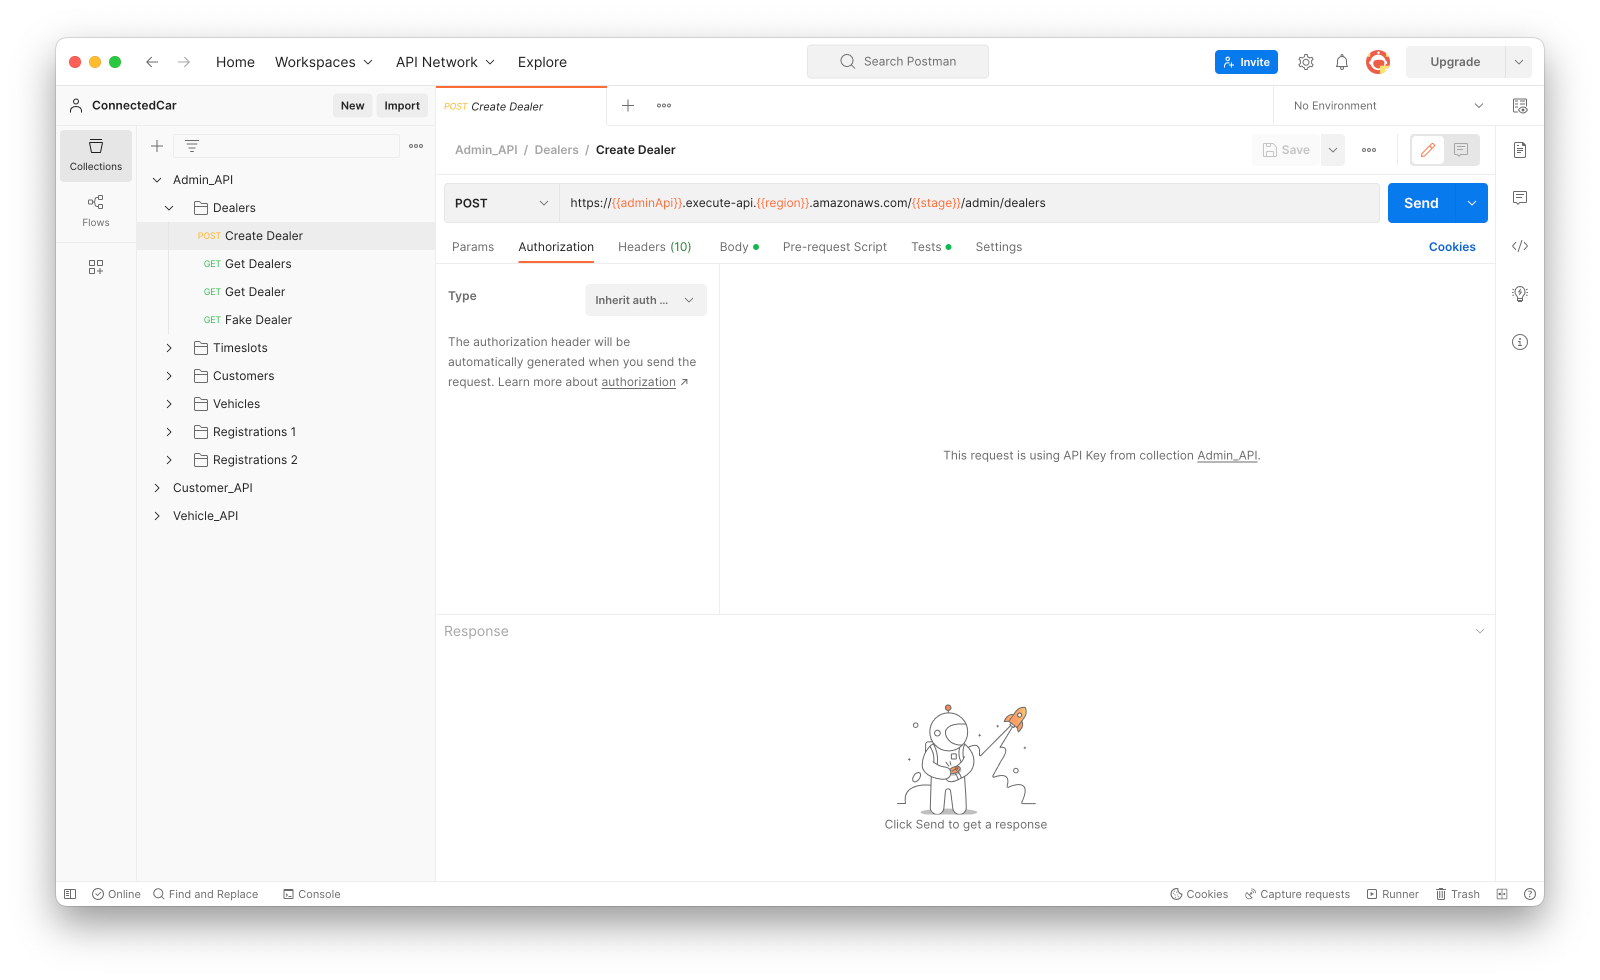Open the Send button options arrow

click(x=1472, y=203)
